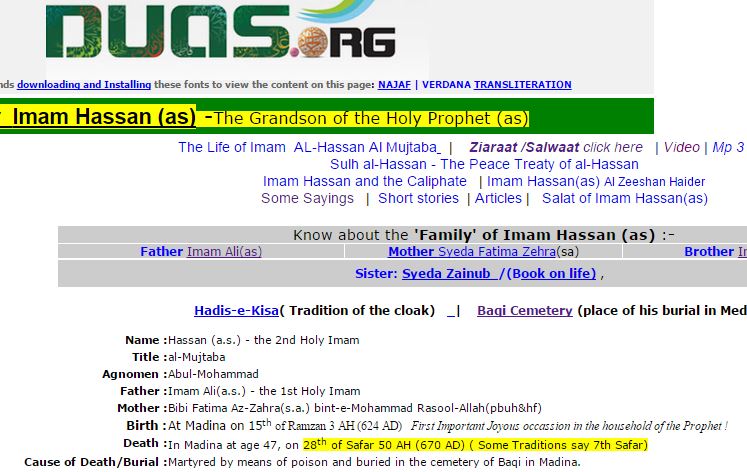Go to Short stories

pyautogui.click(x=418, y=198)
